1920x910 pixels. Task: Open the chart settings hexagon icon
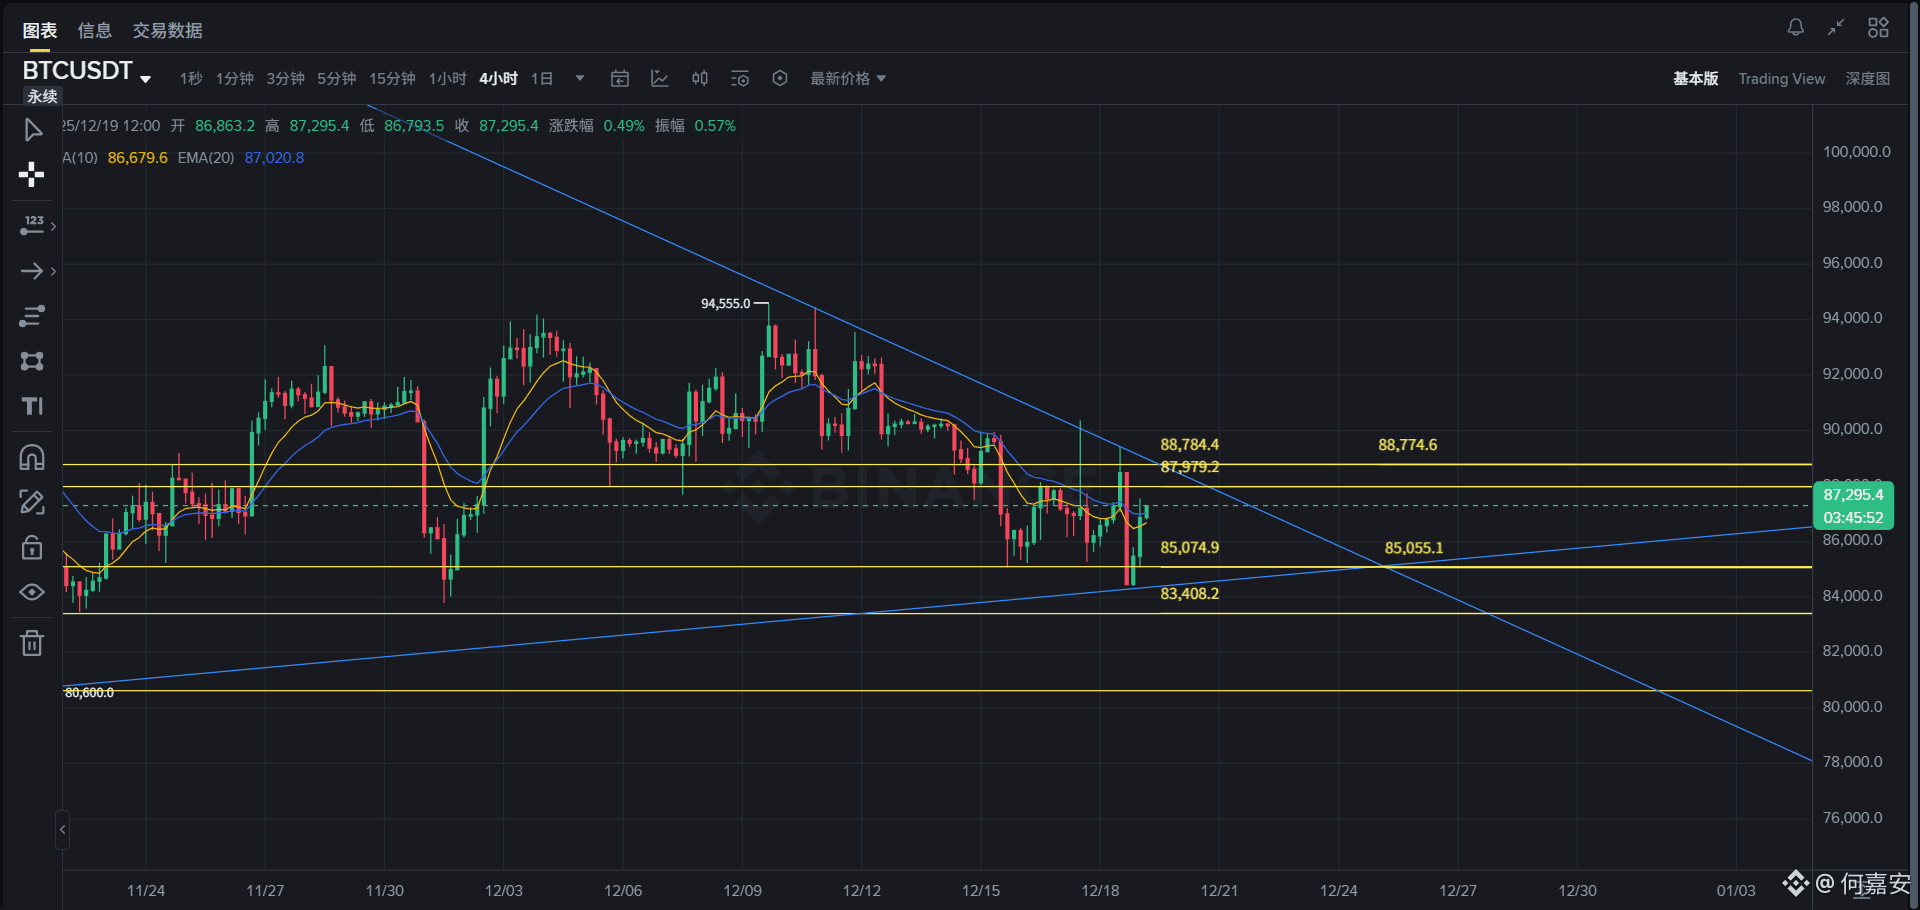[x=780, y=78]
